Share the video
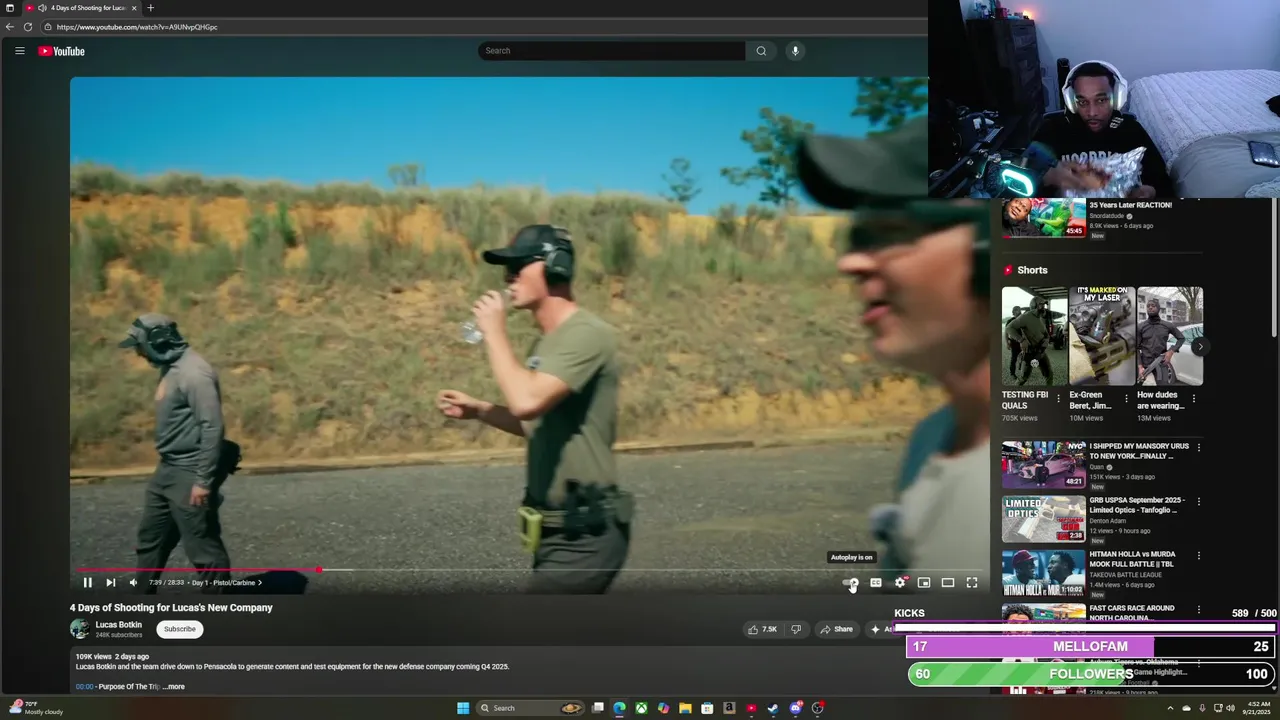Image resolution: width=1280 pixels, height=720 pixels. (836, 629)
